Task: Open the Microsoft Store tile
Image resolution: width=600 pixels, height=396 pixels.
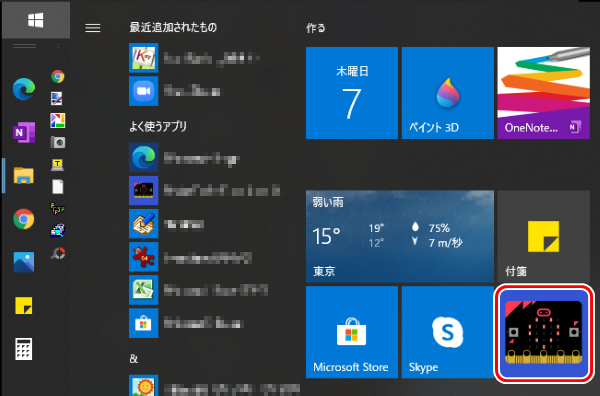Action: [x=352, y=332]
